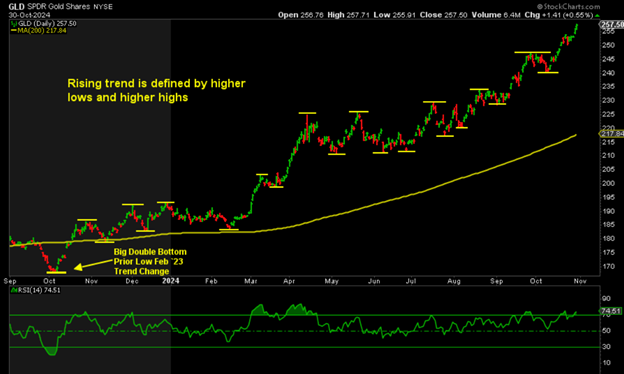This screenshot has width=624, height=374.
Task: Click the 180 price axis label
Action: pos(608,239)
